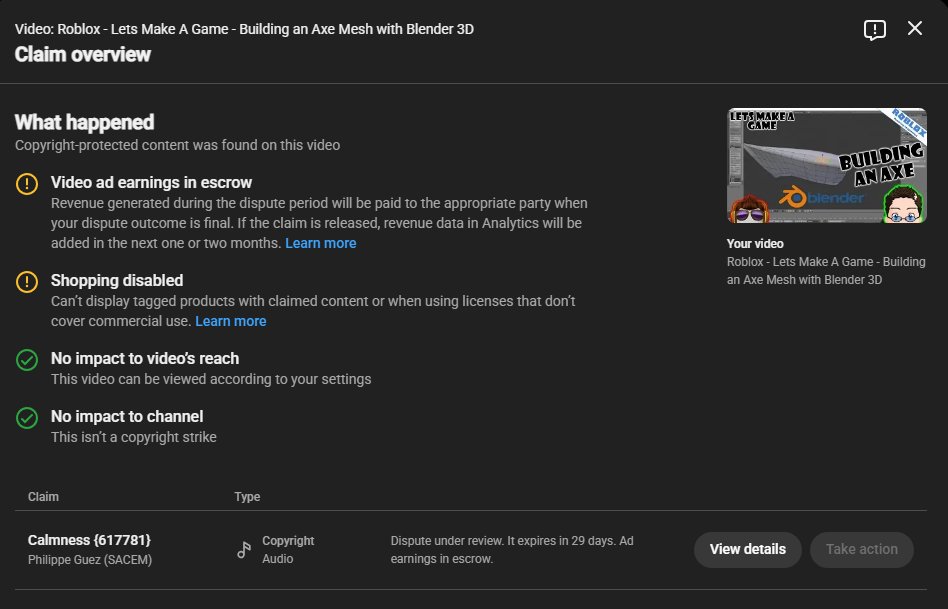Click video title under Your video label

(x=826, y=271)
